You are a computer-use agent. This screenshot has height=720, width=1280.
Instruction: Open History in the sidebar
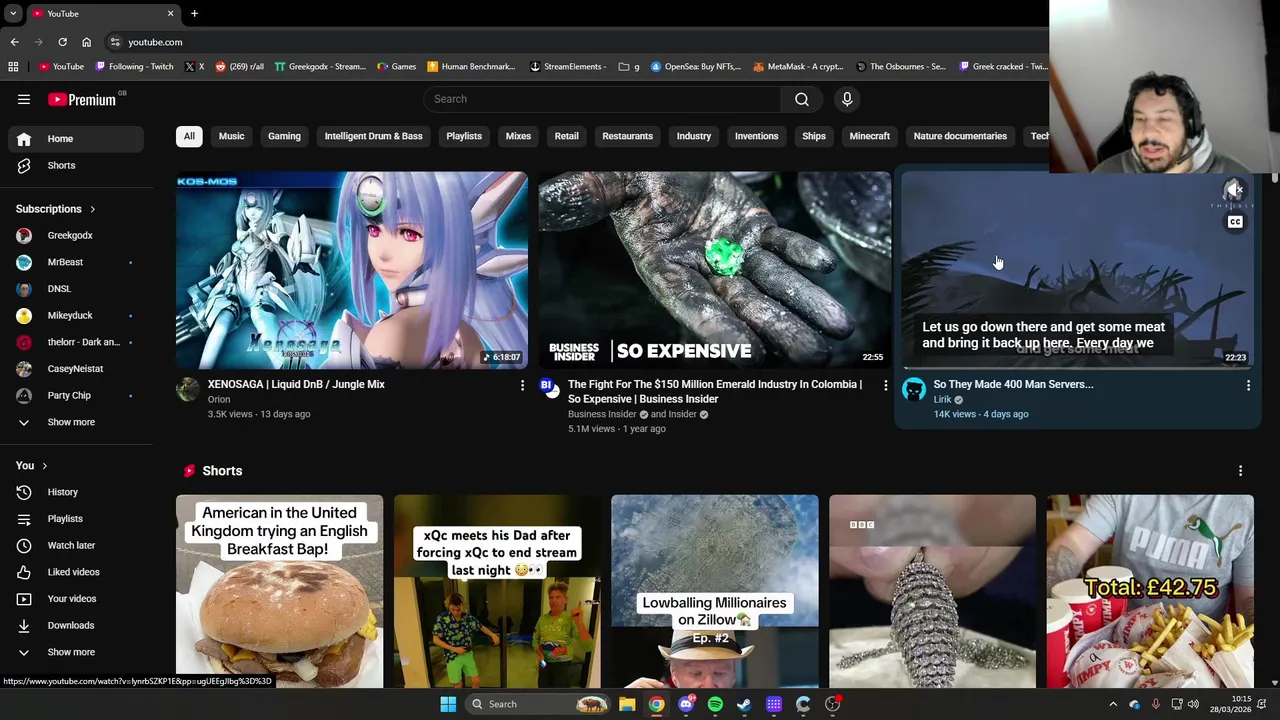tap(76, 492)
